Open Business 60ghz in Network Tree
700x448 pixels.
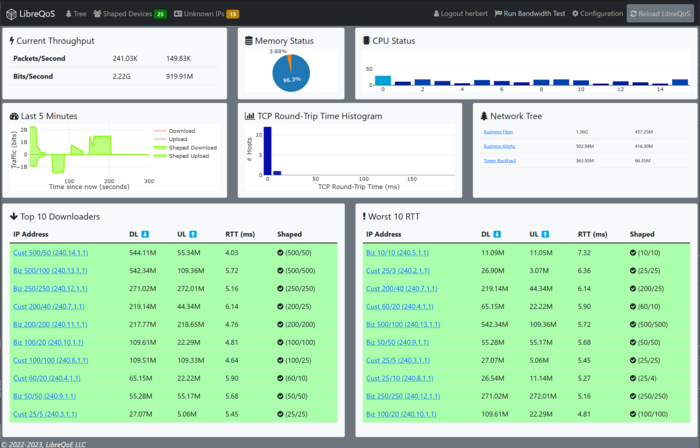click(500, 146)
